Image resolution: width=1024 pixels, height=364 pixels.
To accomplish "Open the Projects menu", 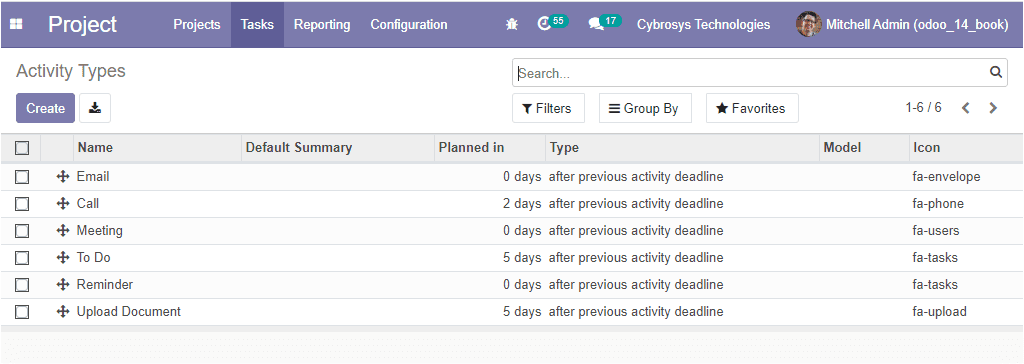I will coord(197,25).
